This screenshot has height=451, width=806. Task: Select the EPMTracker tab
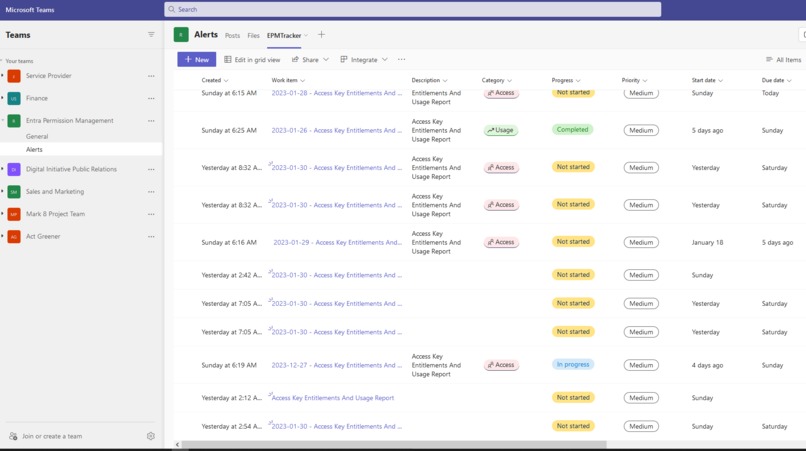click(284, 35)
